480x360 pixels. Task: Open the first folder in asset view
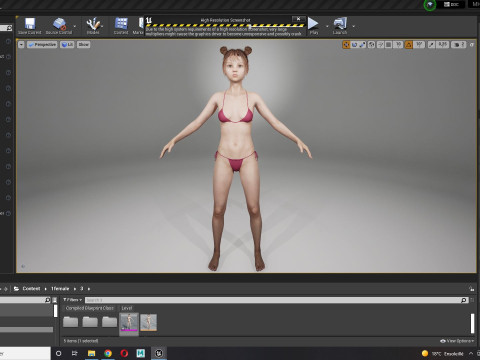pos(71,322)
